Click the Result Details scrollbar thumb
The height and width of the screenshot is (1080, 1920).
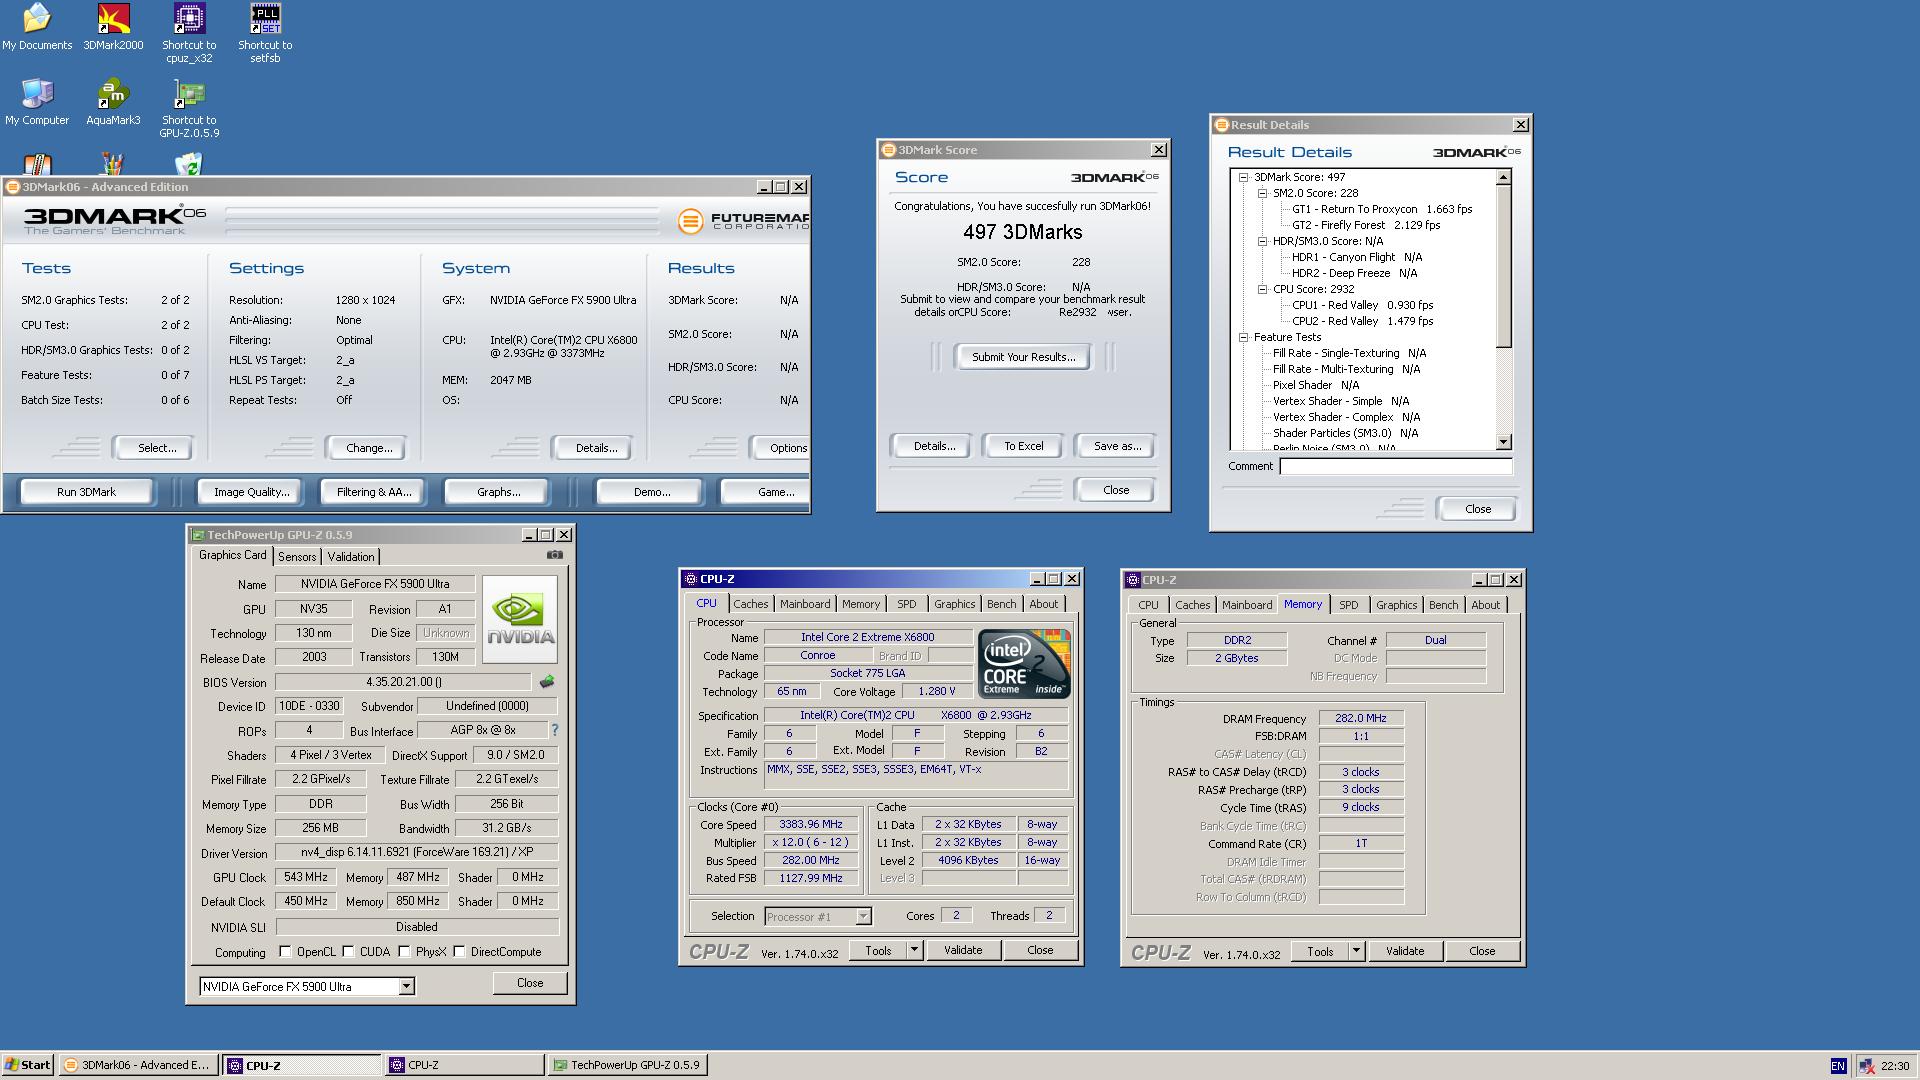(x=1503, y=266)
